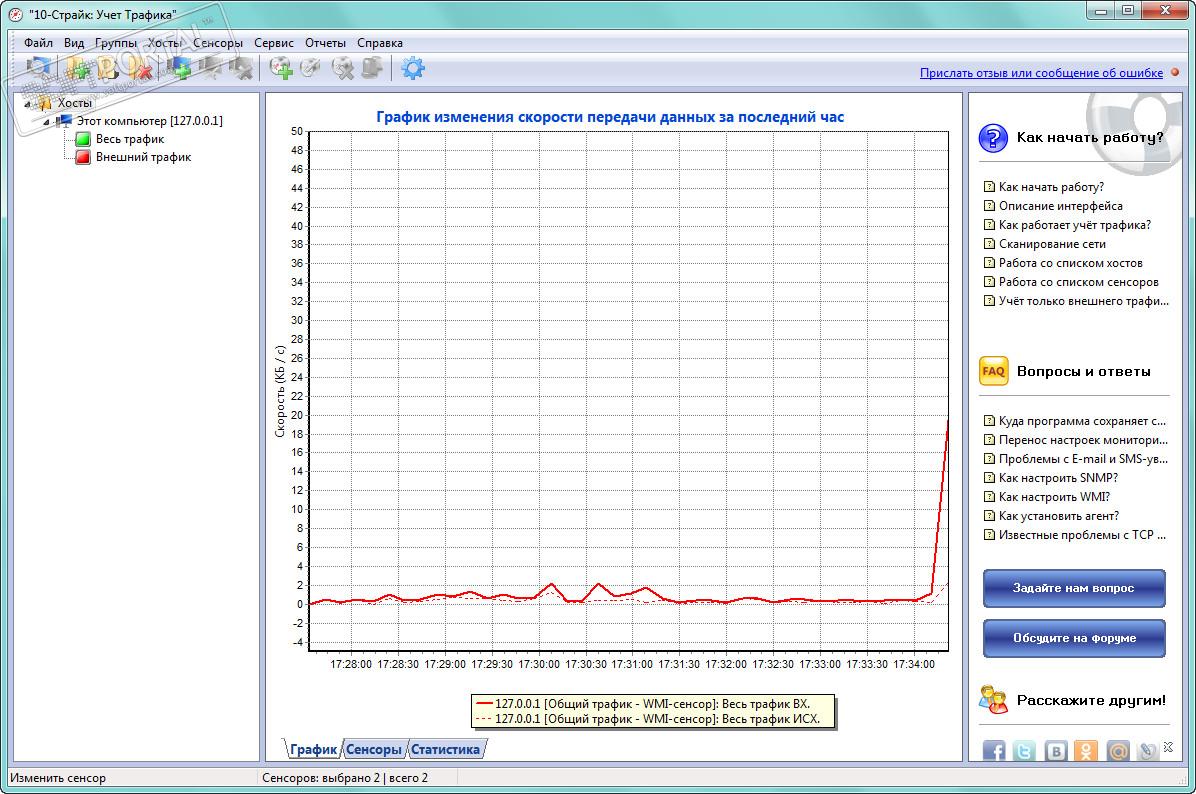
Task: Open FAQ 'Перенос настроек монитори...'
Action: pos(1083,440)
